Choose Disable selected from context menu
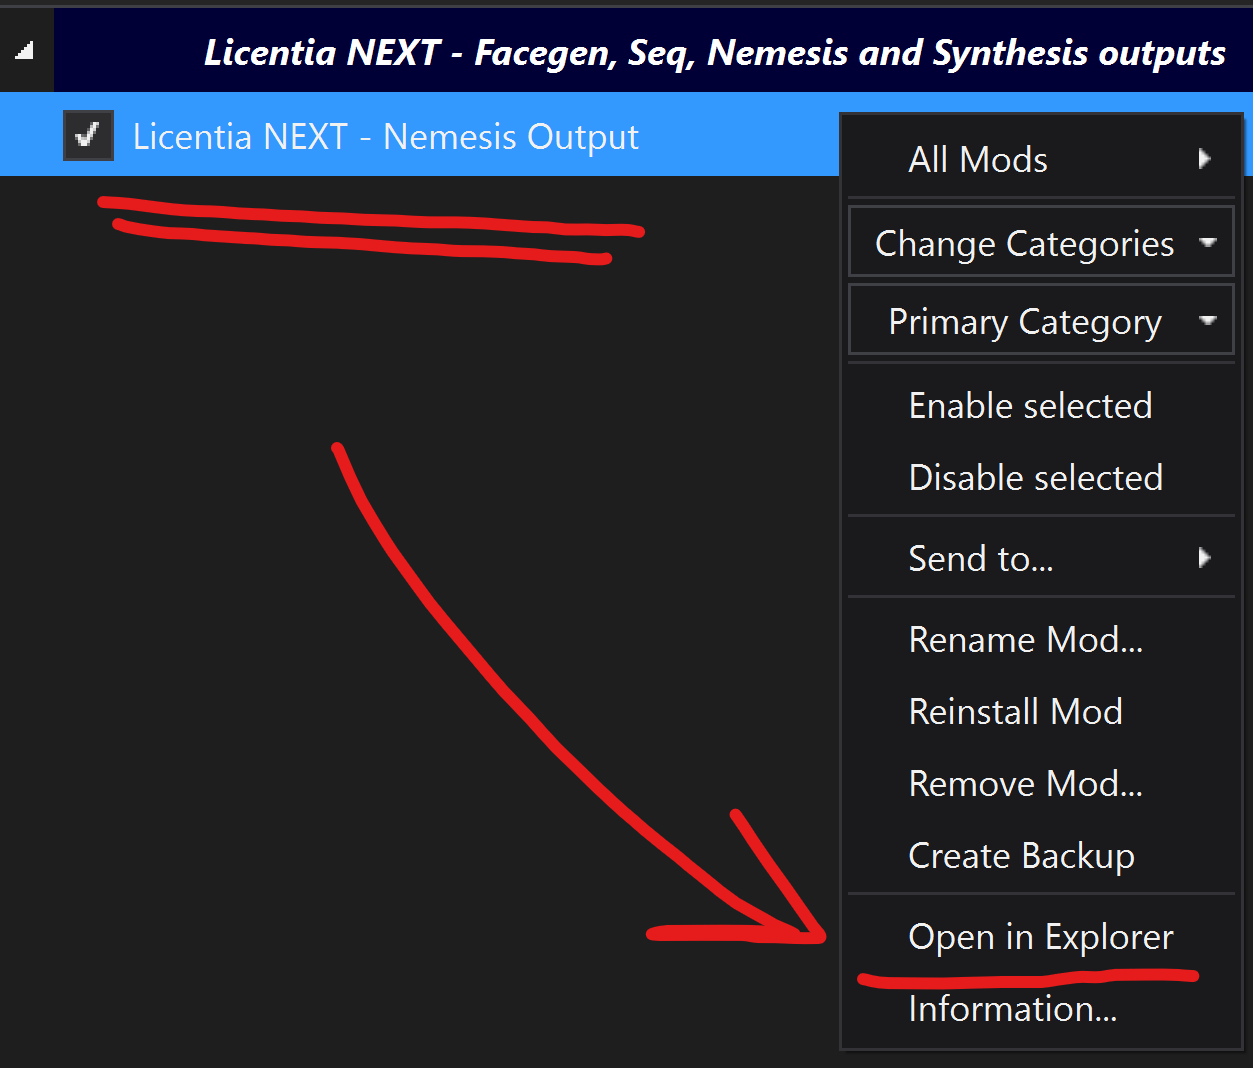Viewport: 1253px width, 1068px height. (1035, 478)
